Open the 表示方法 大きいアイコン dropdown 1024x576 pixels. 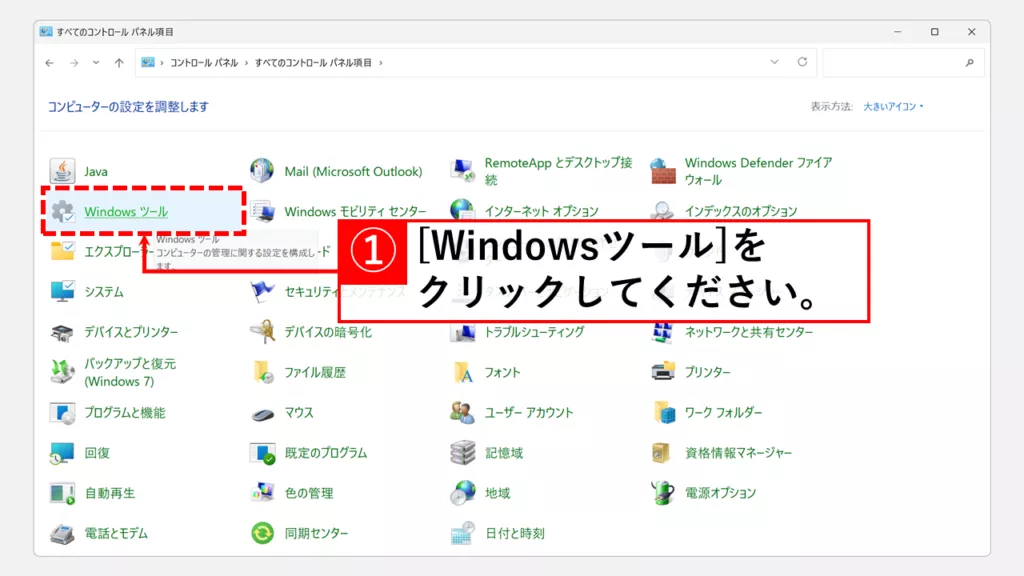[894, 106]
